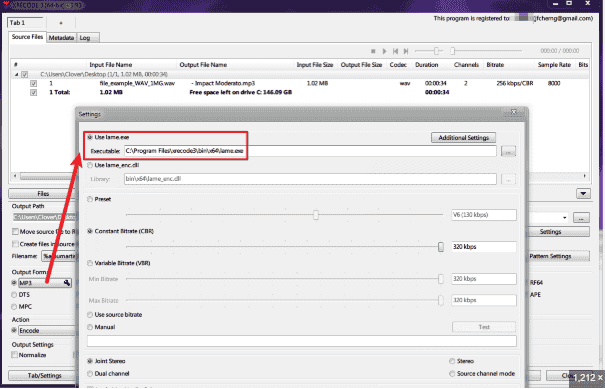The height and width of the screenshot is (389, 605).
Task: Enable the Move source file option
Action: (15, 232)
